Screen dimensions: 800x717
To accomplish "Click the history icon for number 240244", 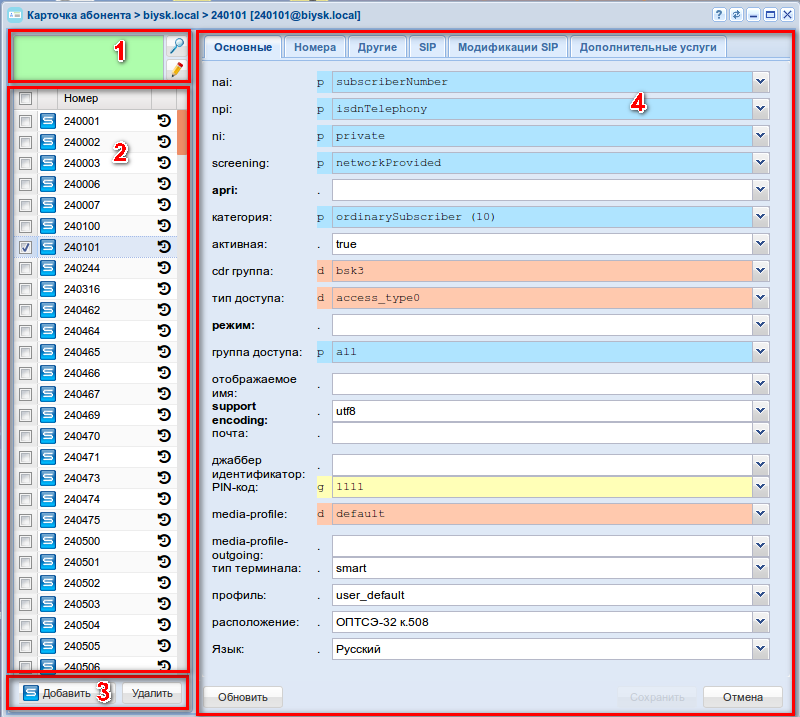I will [x=164, y=268].
